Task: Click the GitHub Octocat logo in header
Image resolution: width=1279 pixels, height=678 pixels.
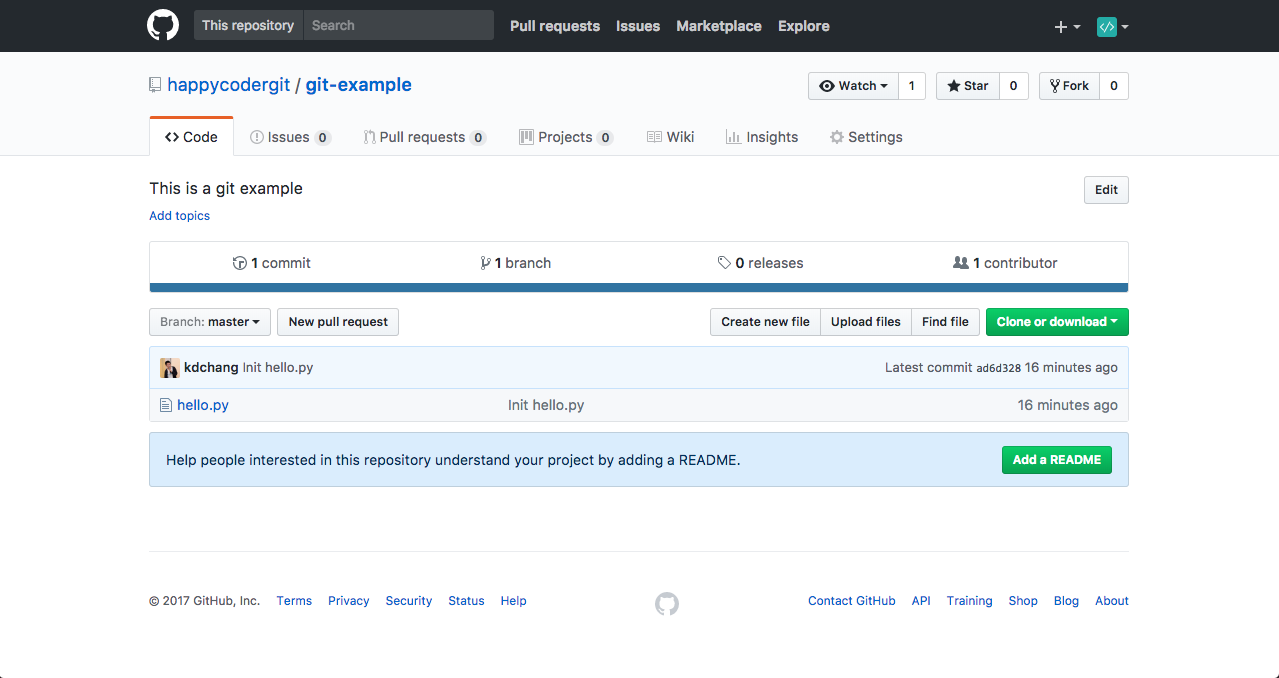Action: (163, 26)
